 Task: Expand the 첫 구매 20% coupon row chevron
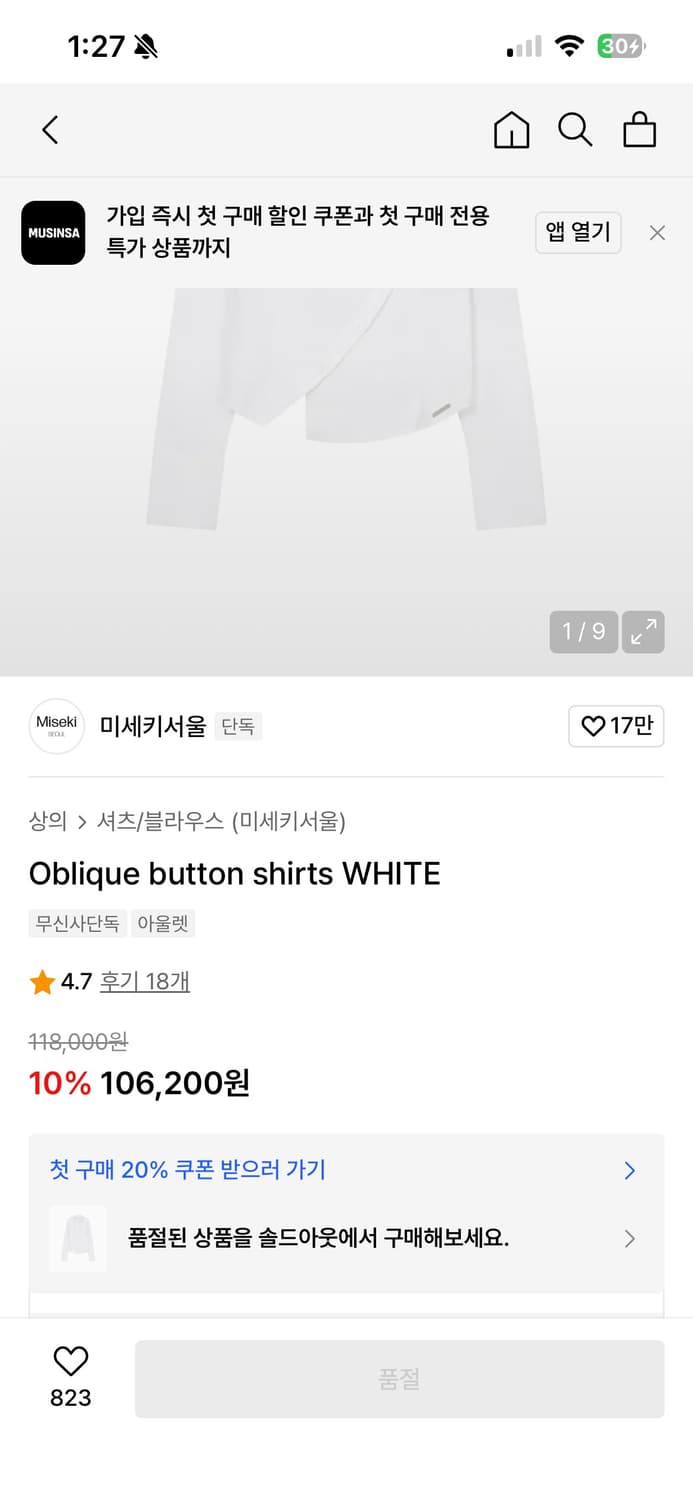tap(629, 1170)
